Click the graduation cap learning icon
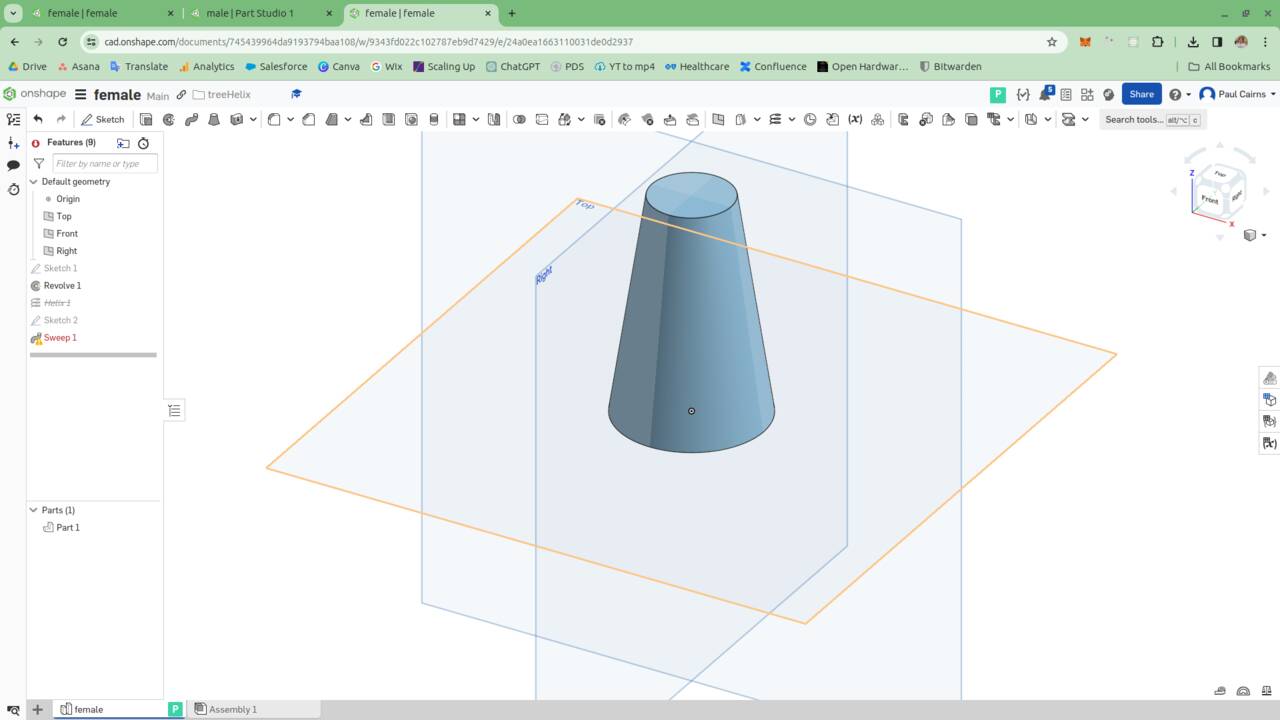1280x720 pixels. [296, 94]
